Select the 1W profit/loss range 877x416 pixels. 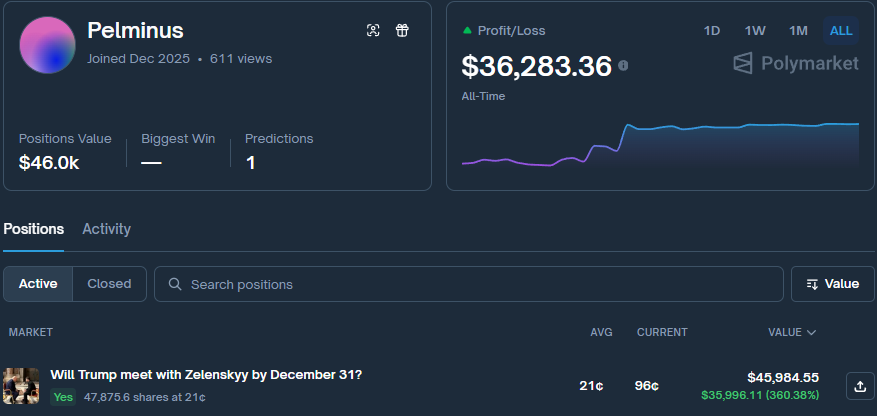(755, 31)
